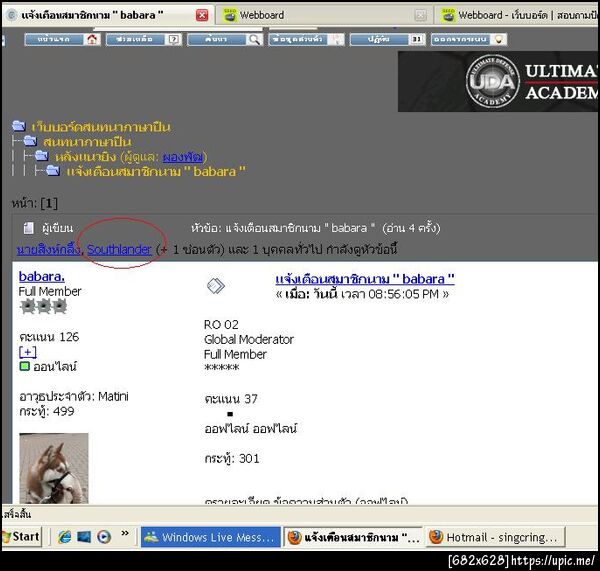This screenshot has height=571, width=600.
Task: Click the Windows Start button
Action: [21, 537]
